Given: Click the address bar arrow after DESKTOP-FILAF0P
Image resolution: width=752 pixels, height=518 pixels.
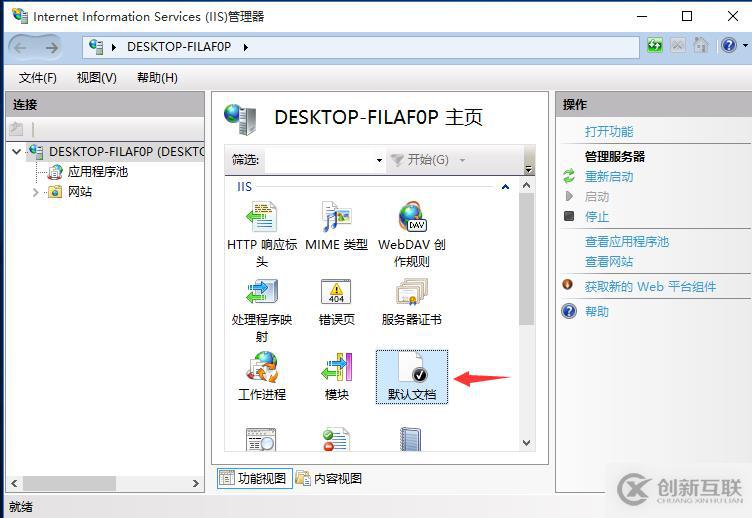Looking at the screenshot, I should (x=246, y=47).
